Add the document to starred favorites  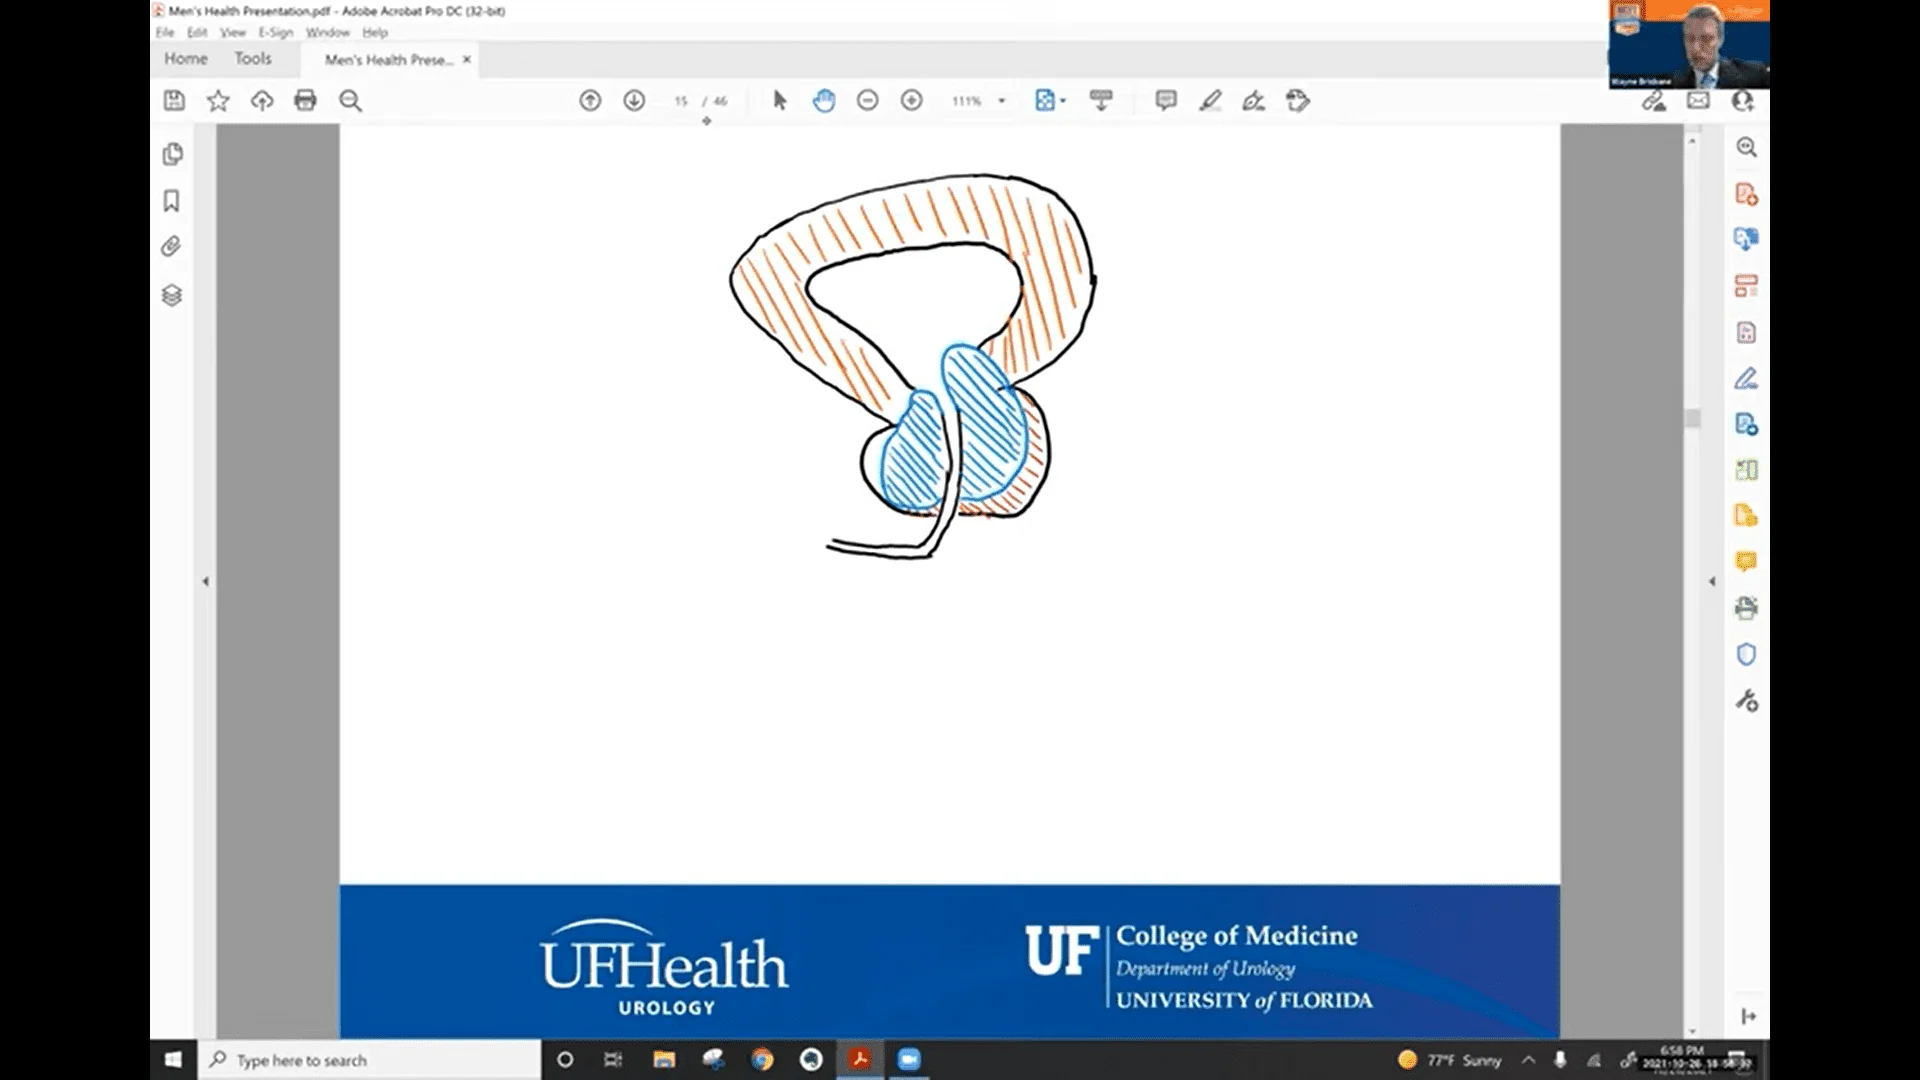coord(218,100)
